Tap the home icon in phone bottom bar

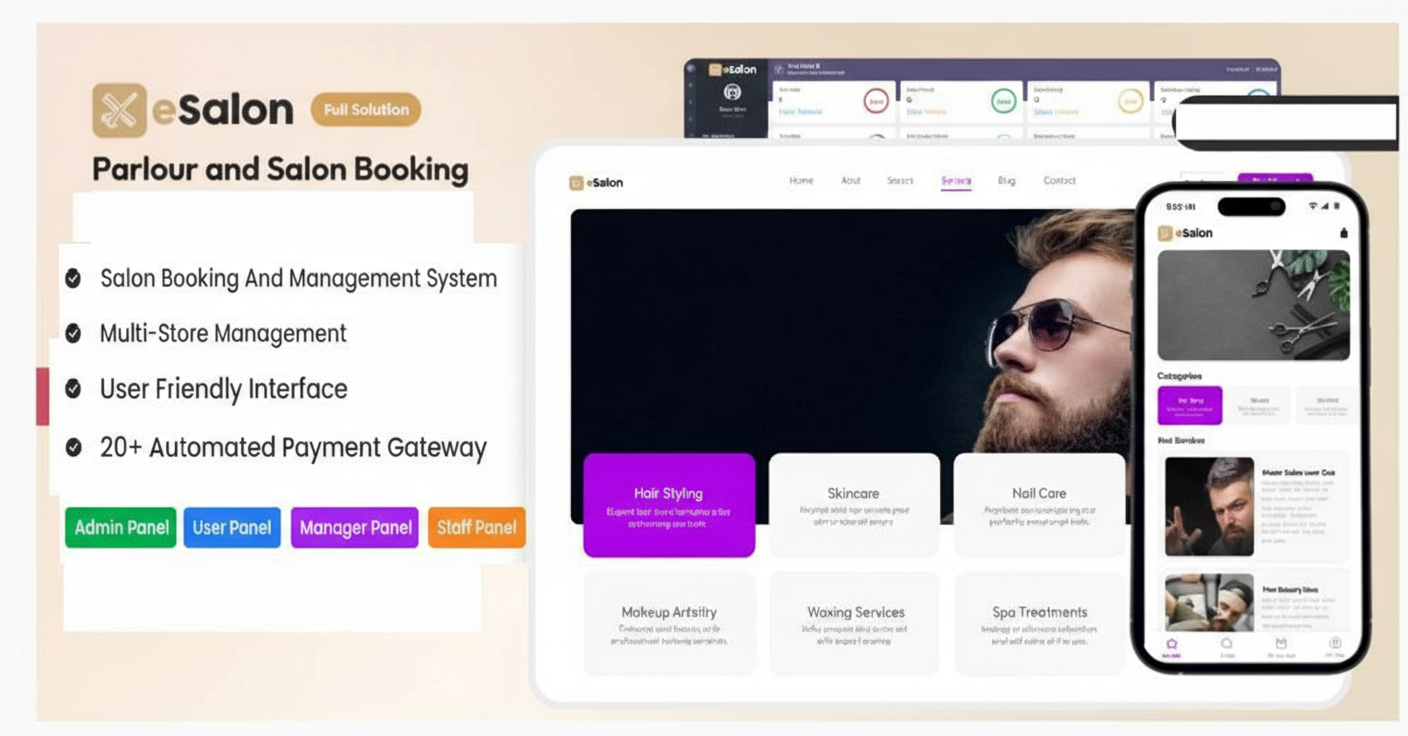(x=1171, y=645)
